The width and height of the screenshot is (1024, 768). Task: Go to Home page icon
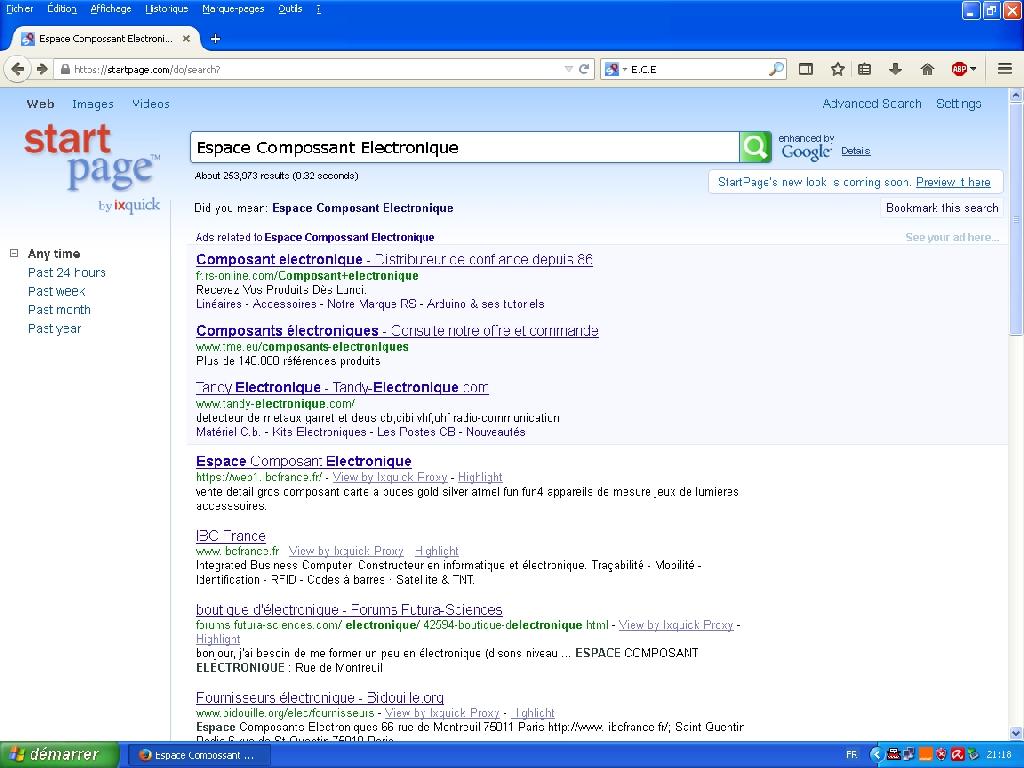point(927,69)
